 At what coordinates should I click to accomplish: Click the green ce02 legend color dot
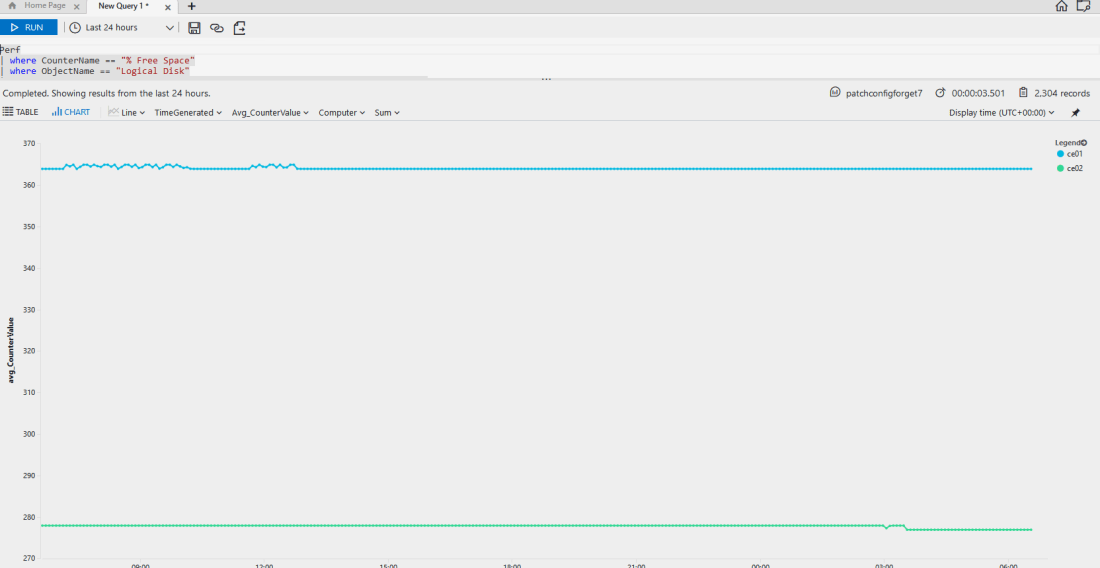(x=1060, y=168)
